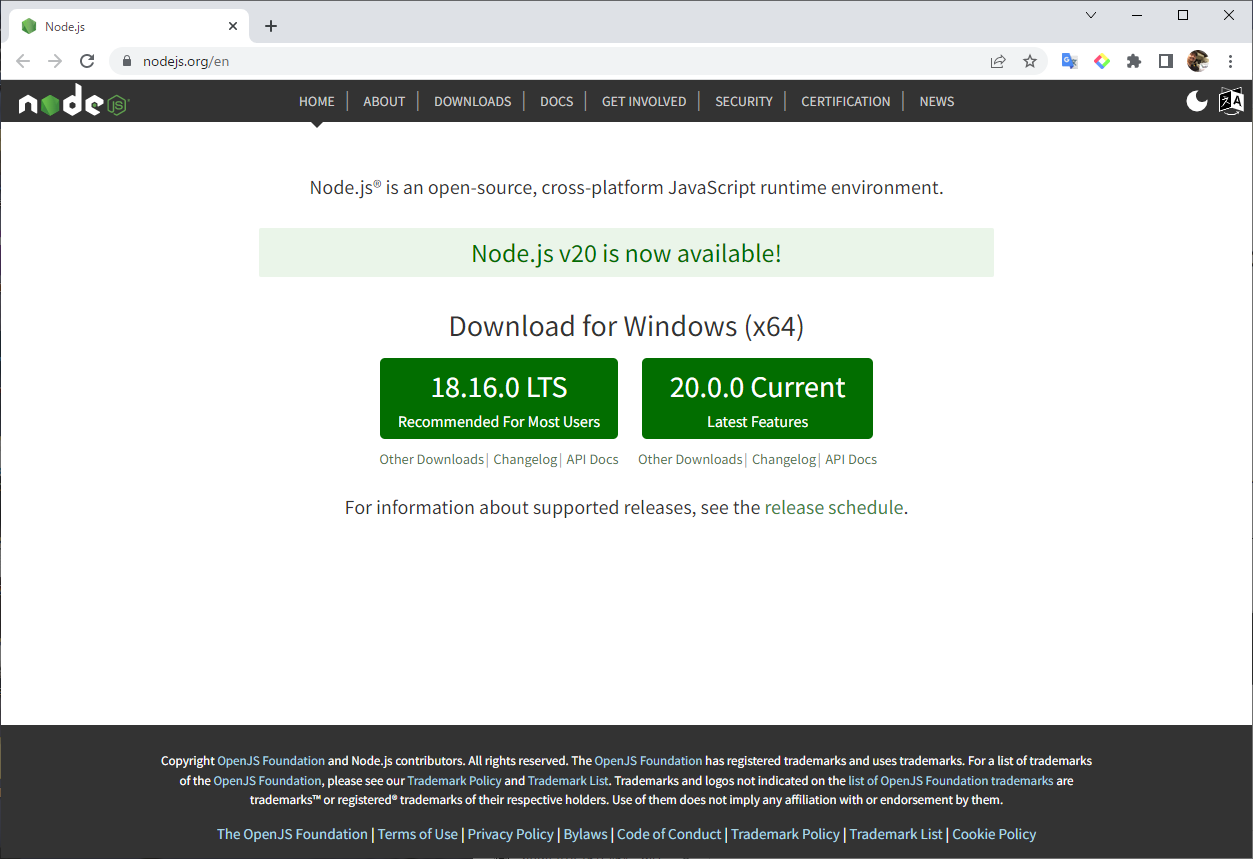Download the 20.0.0 Current version
Viewport: 1253px width, 859px height.
coord(757,398)
